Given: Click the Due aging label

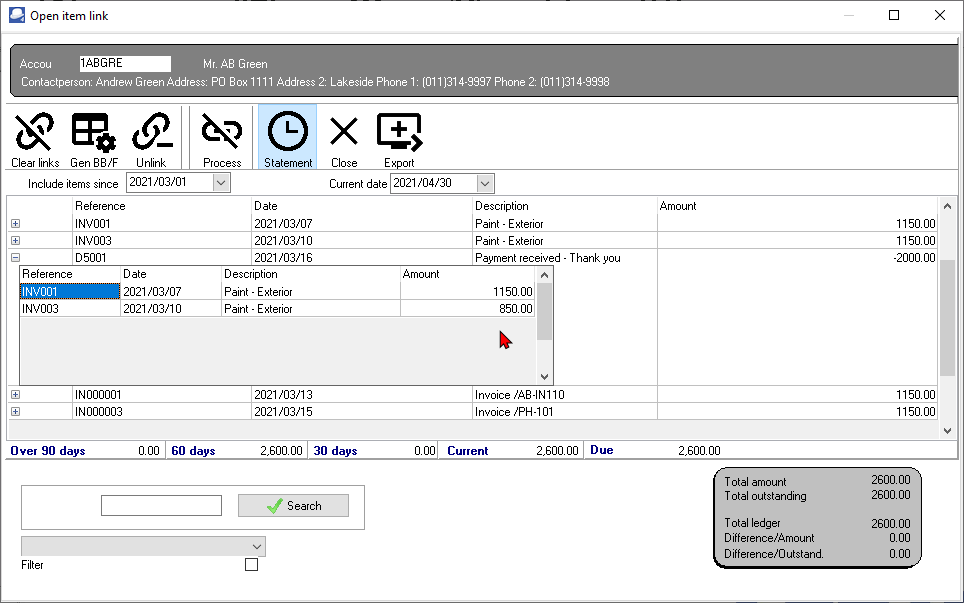Looking at the screenshot, I should [x=601, y=450].
